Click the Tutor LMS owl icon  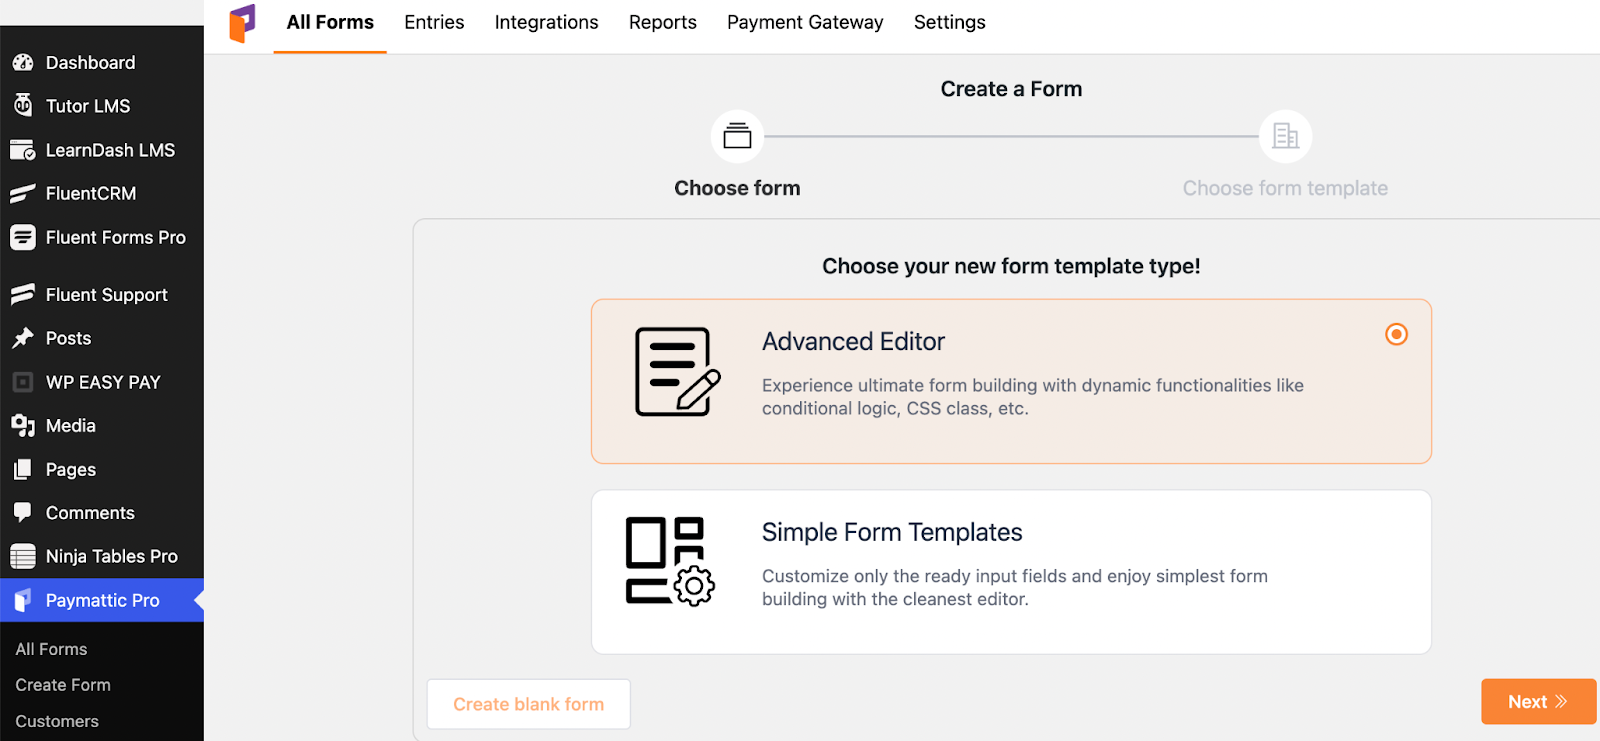click(x=22, y=105)
